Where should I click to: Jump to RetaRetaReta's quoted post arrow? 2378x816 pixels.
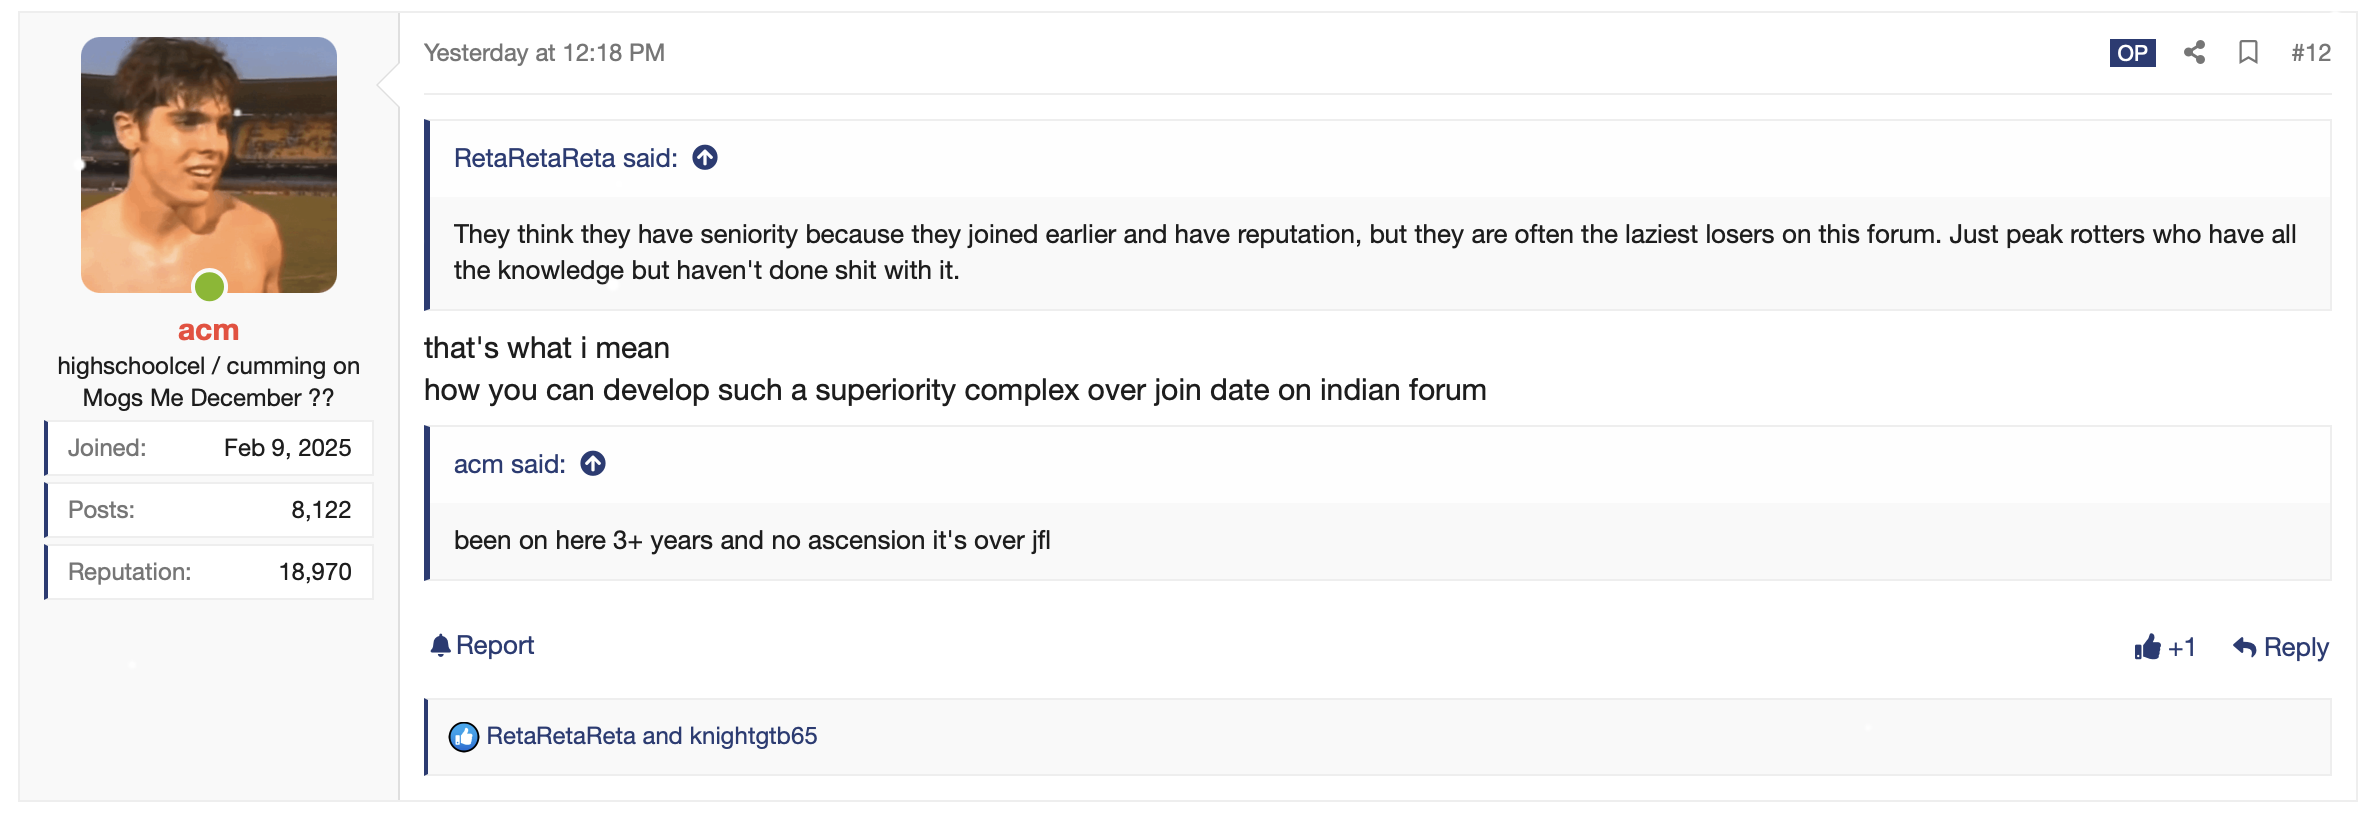(705, 158)
